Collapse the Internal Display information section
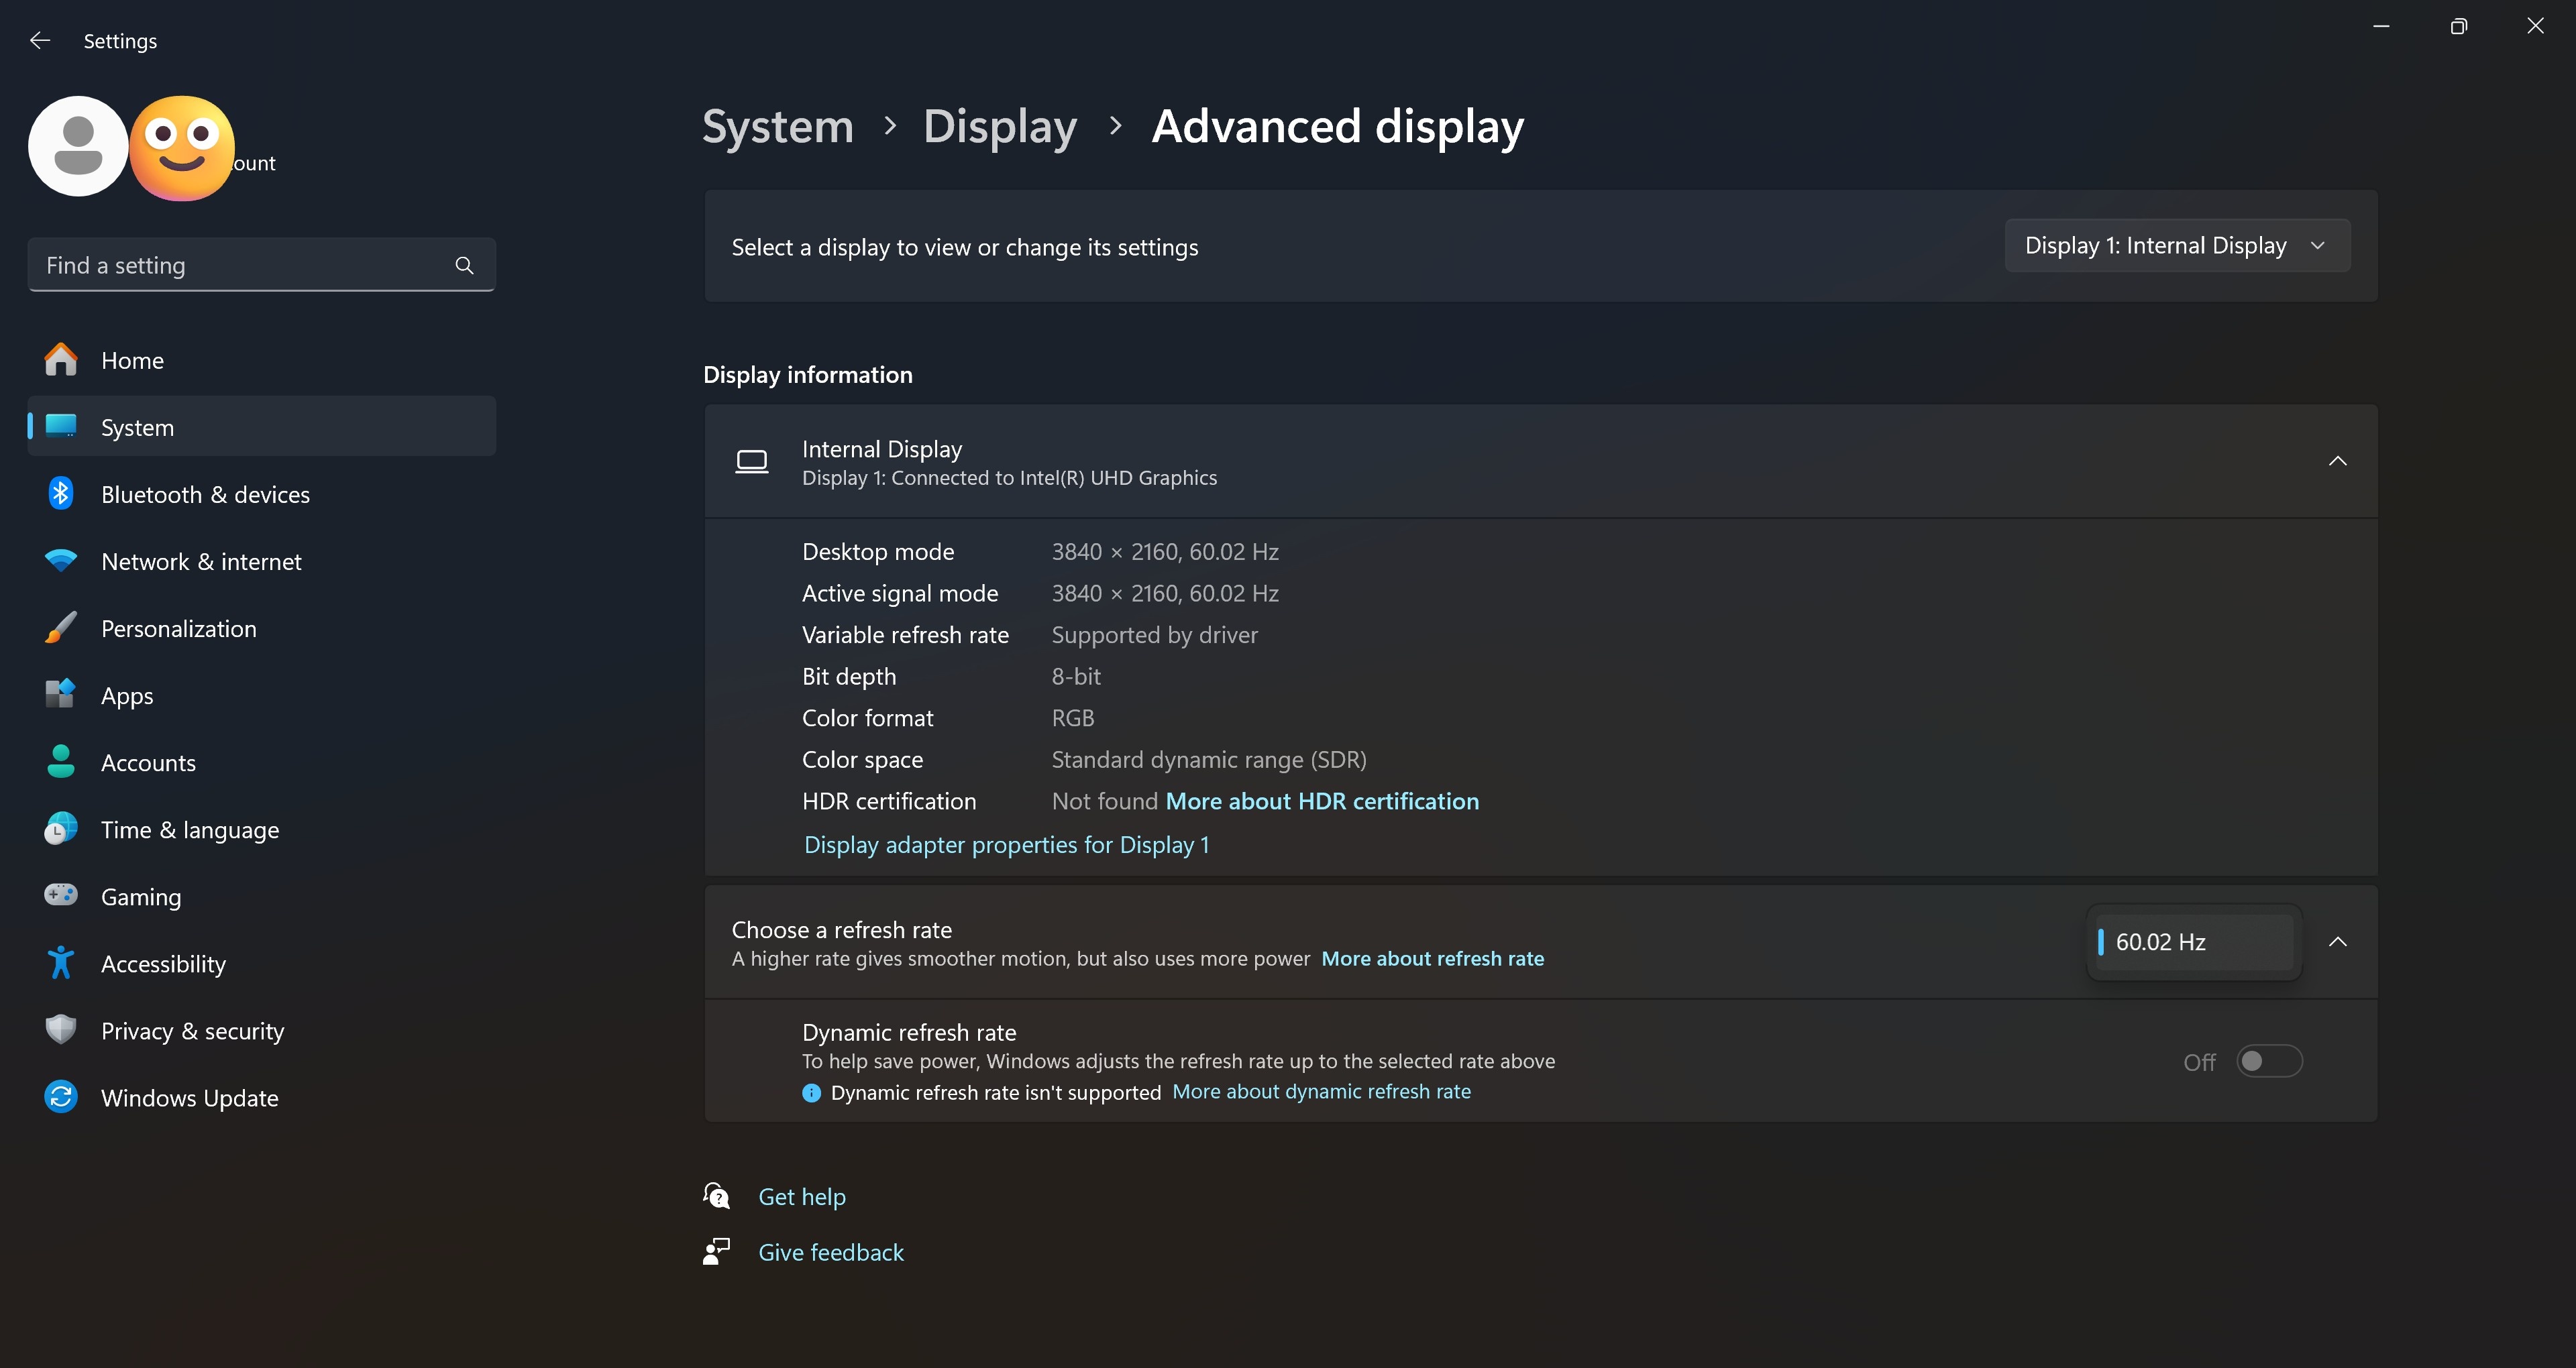Viewport: 2576px width, 1368px height. coord(2337,461)
